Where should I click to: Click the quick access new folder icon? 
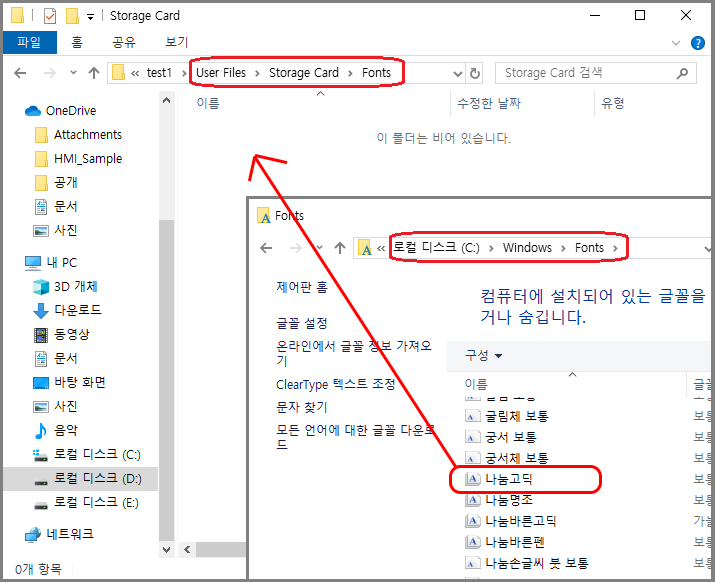point(72,16)
